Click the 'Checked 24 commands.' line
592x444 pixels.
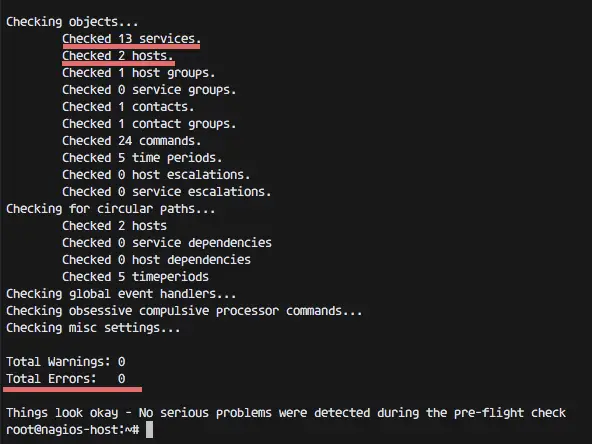coord(131,141)
